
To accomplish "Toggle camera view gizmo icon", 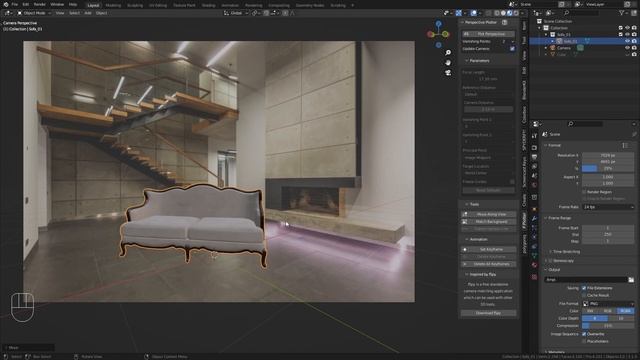I will tap(448, 73).
